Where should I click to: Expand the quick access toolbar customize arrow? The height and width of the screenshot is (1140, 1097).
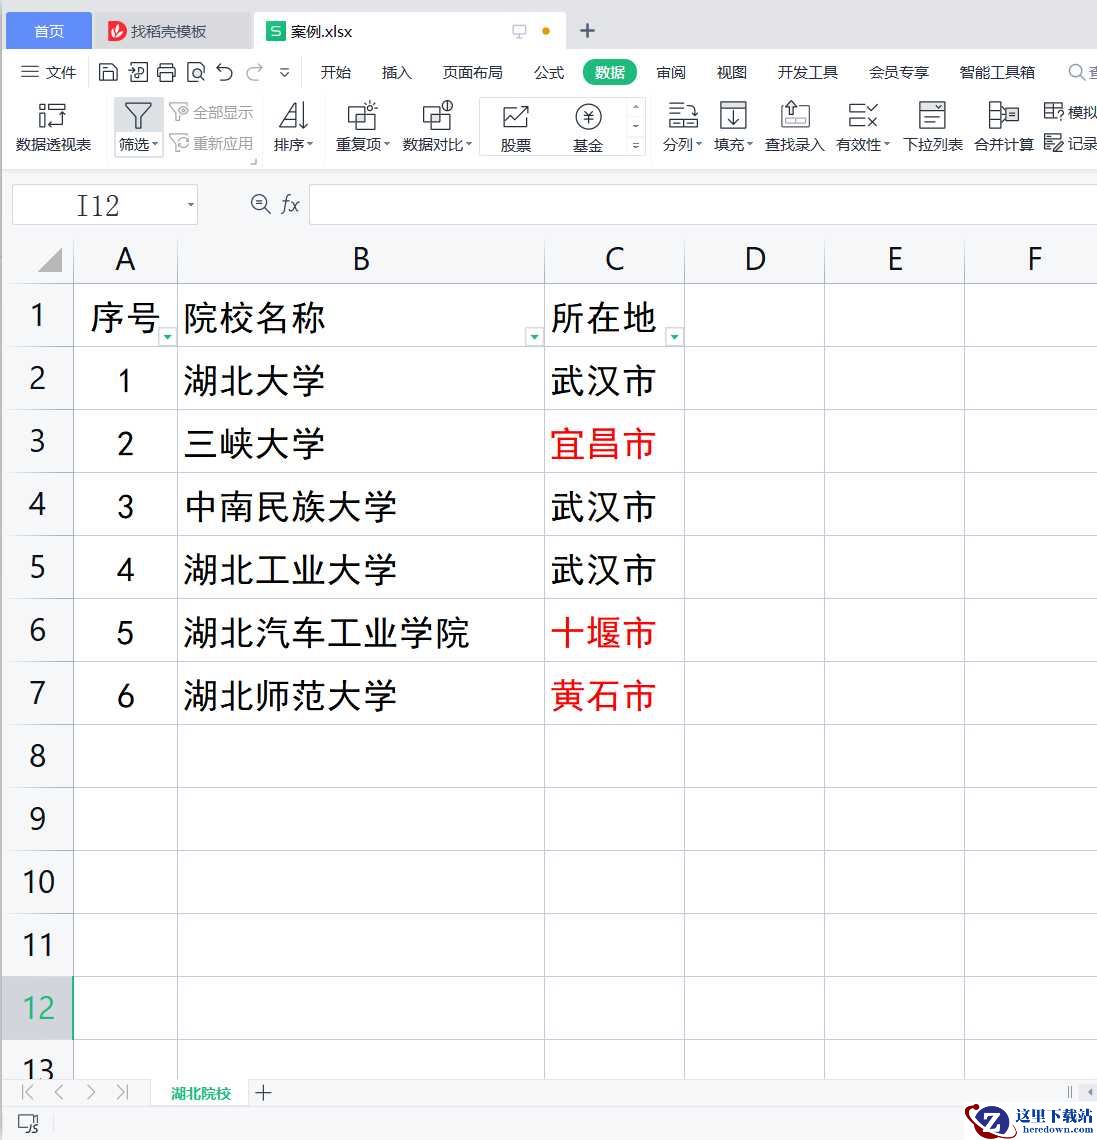coord(284,72)
